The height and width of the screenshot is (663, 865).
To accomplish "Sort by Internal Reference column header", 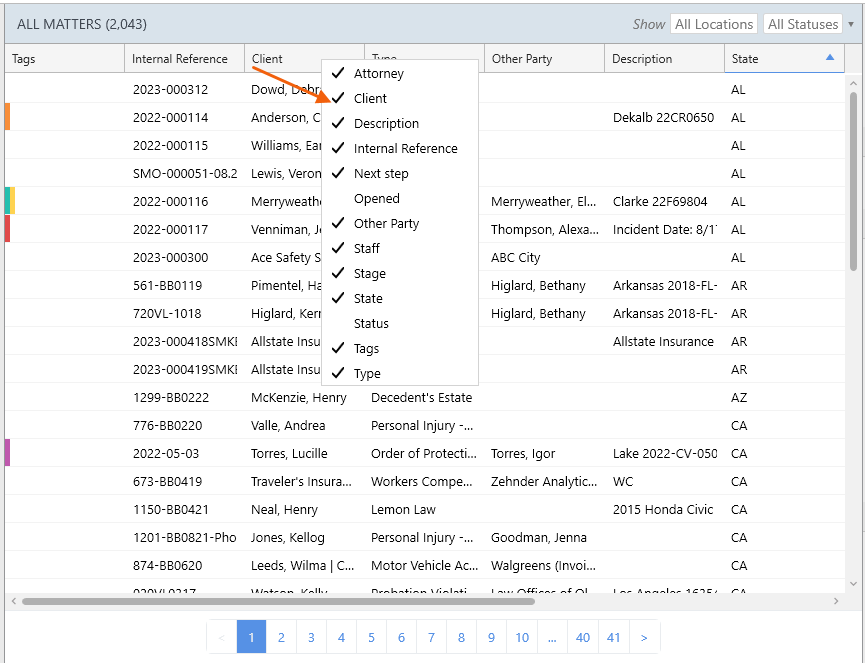I will click(x=184, y=58).
